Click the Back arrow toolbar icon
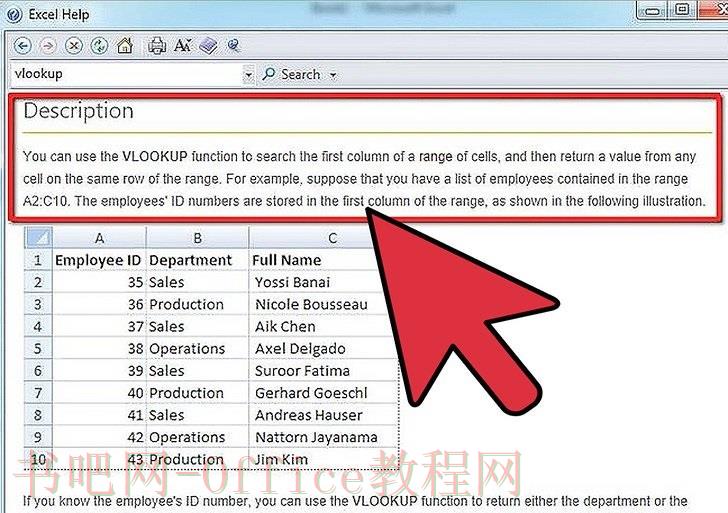The height and width of the screenshot is (513, 728). tap(22, 45)
